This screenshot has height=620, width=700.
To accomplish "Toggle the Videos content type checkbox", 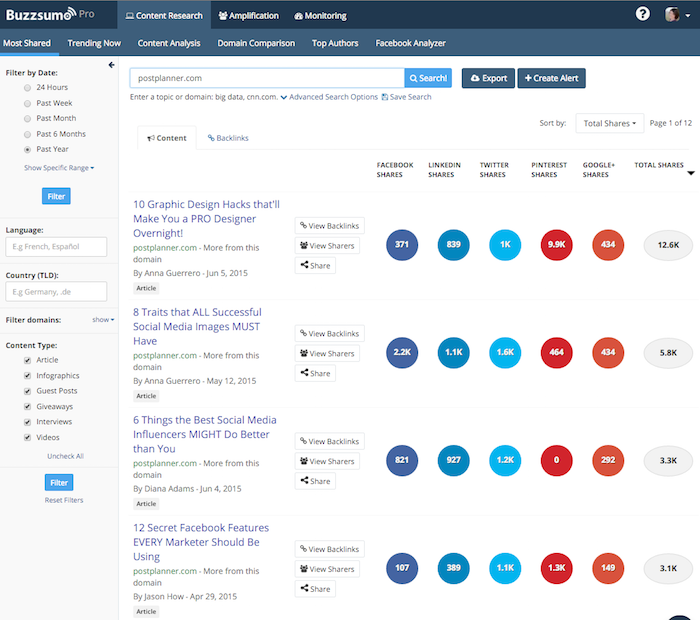I will pos(28,437).
